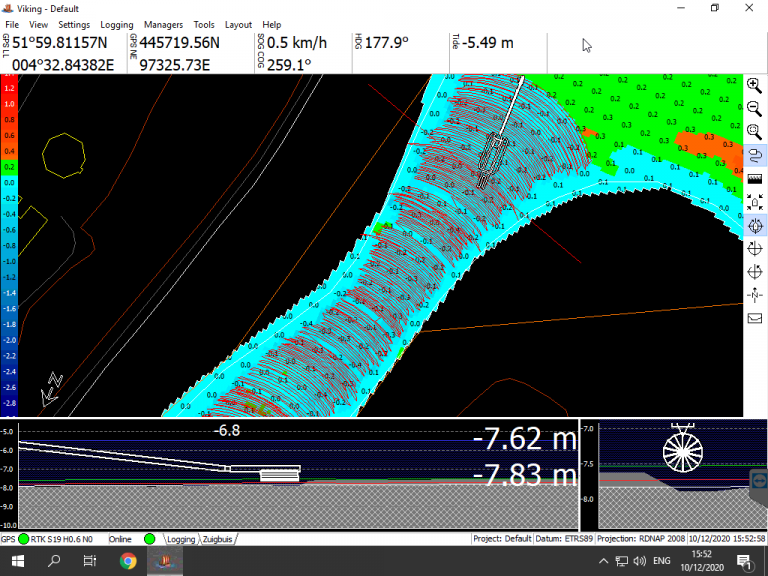
Task: Click the cyan -0.4 band in color legend
Action: point(9,214)
